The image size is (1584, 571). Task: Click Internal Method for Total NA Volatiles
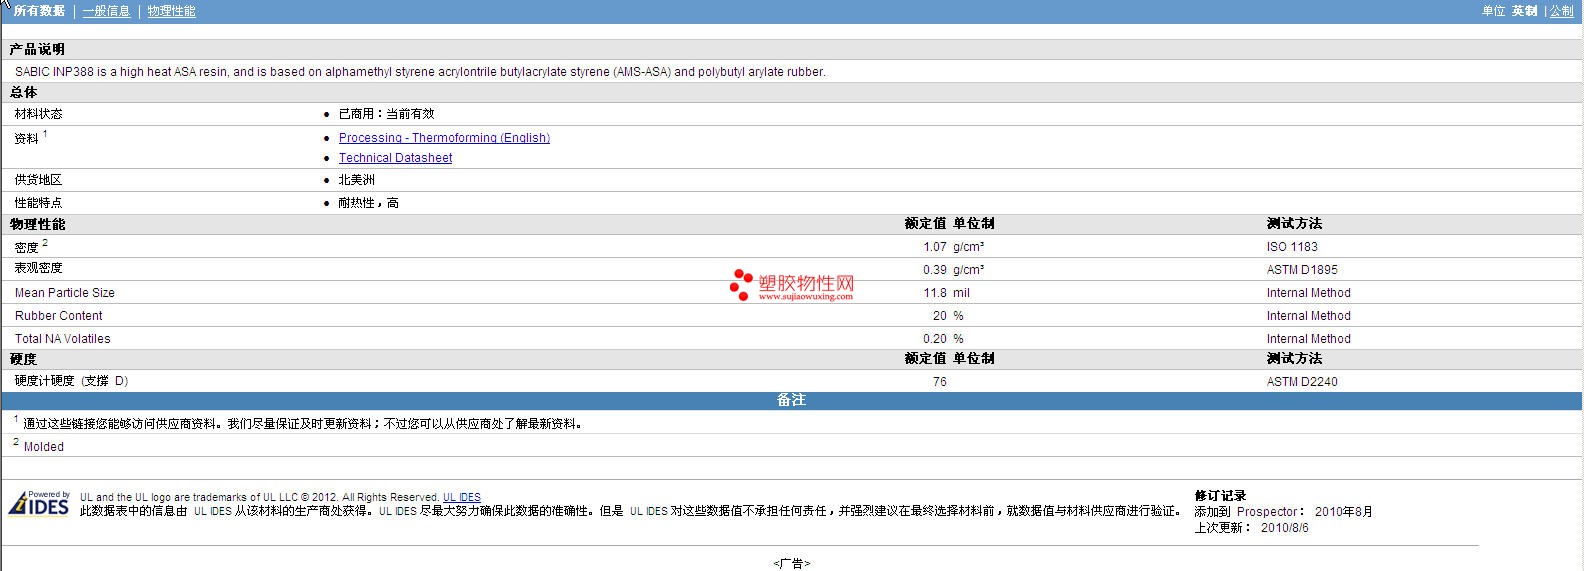(1308, 339)
